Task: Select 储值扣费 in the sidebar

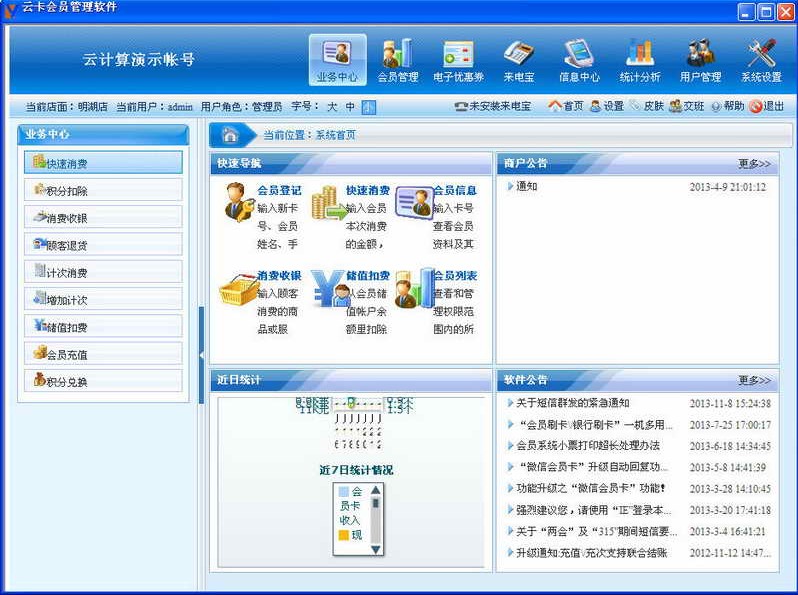Action: pos(103,326)
